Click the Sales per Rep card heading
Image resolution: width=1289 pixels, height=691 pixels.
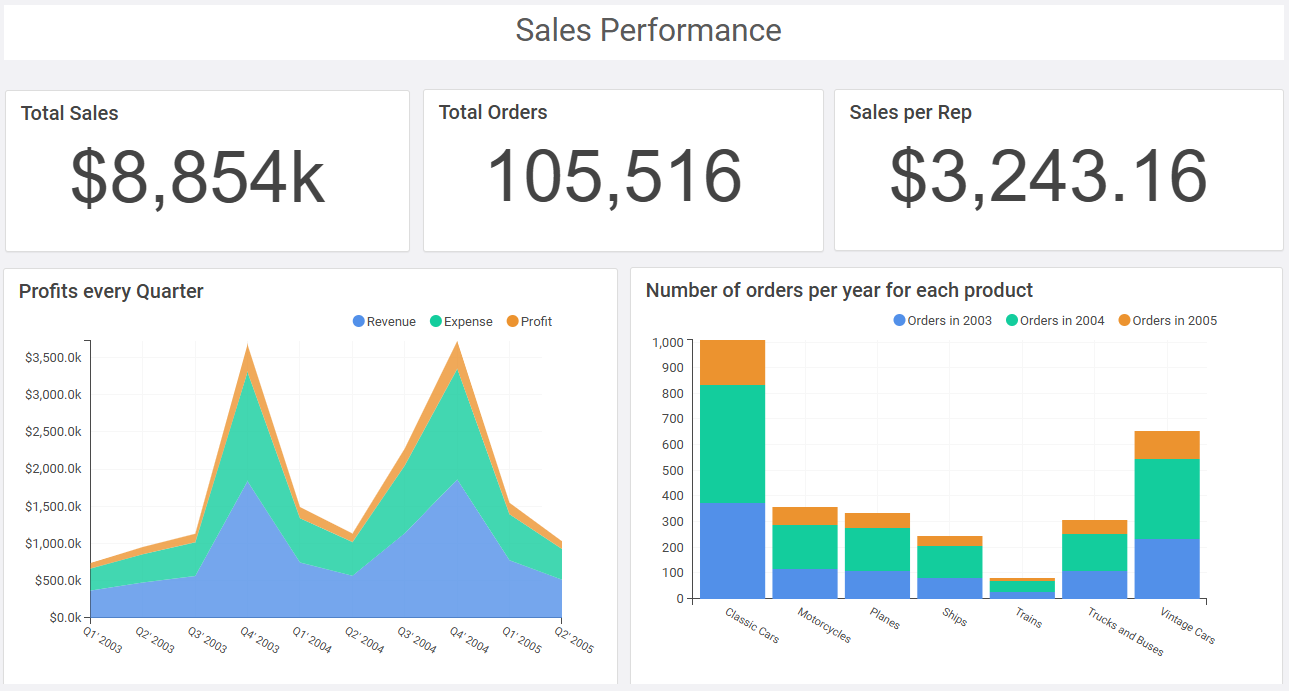tap(910, 113)
